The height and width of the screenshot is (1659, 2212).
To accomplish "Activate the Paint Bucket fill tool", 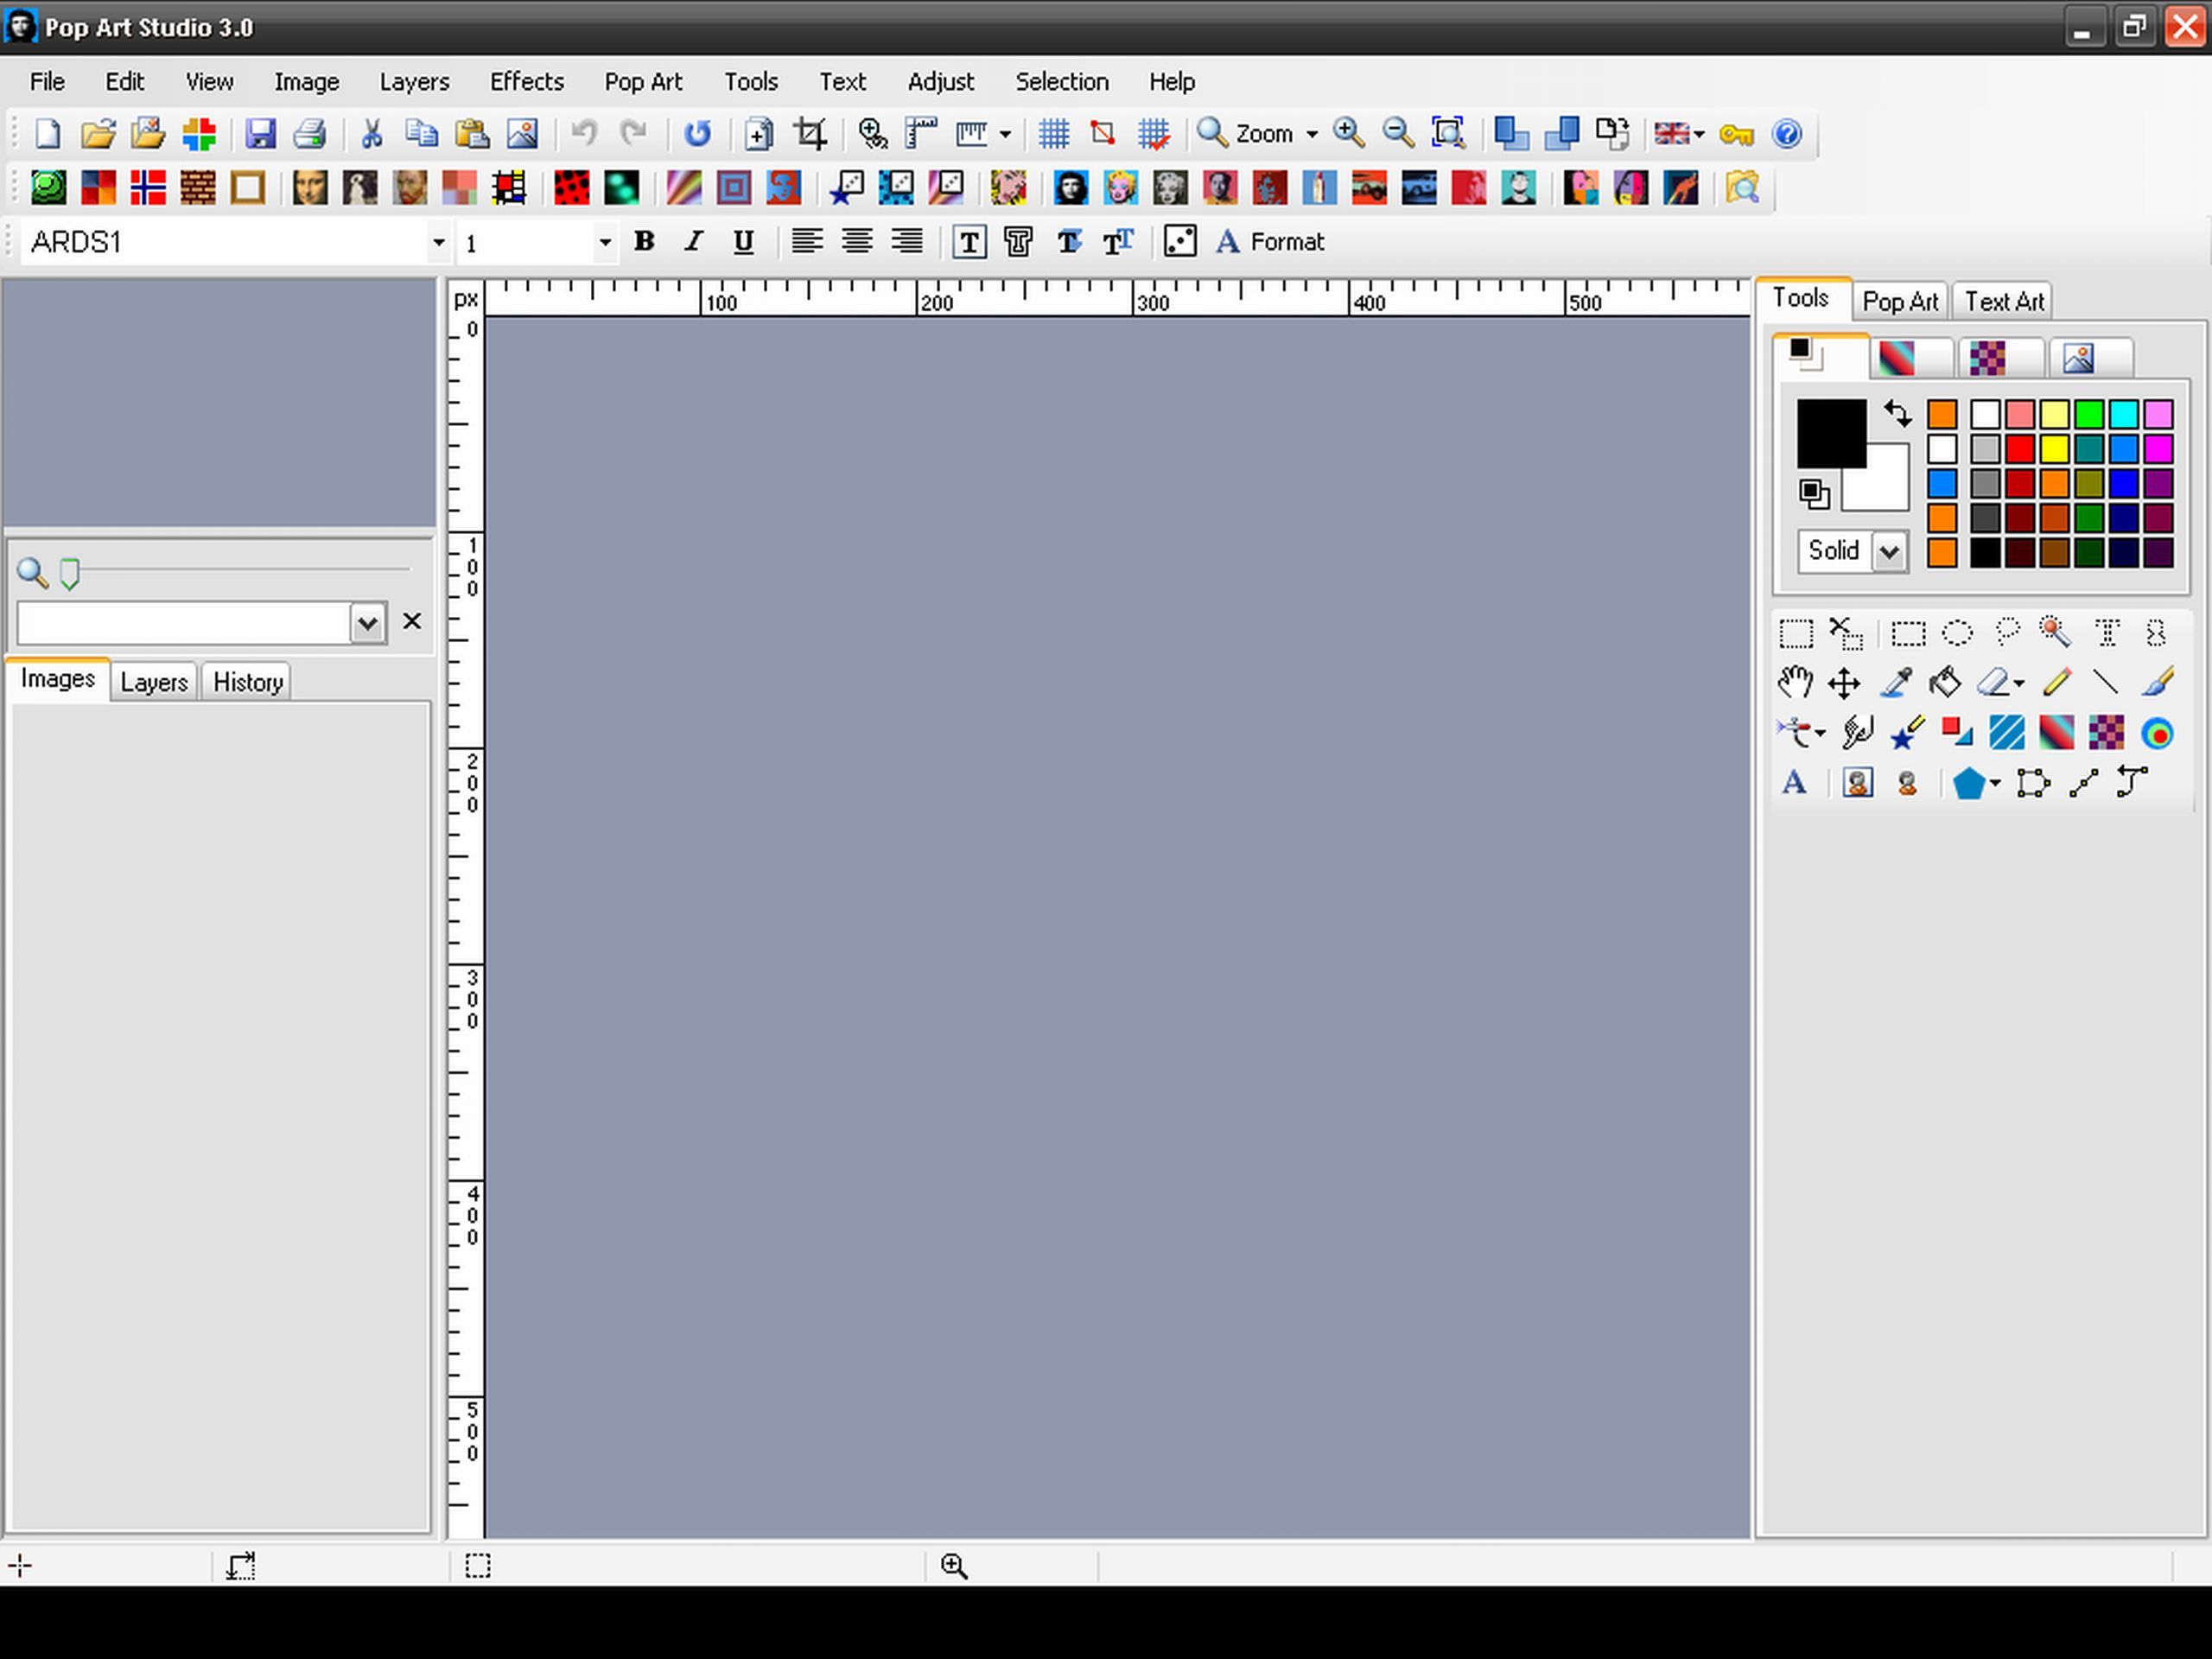I will [1946, 682].
